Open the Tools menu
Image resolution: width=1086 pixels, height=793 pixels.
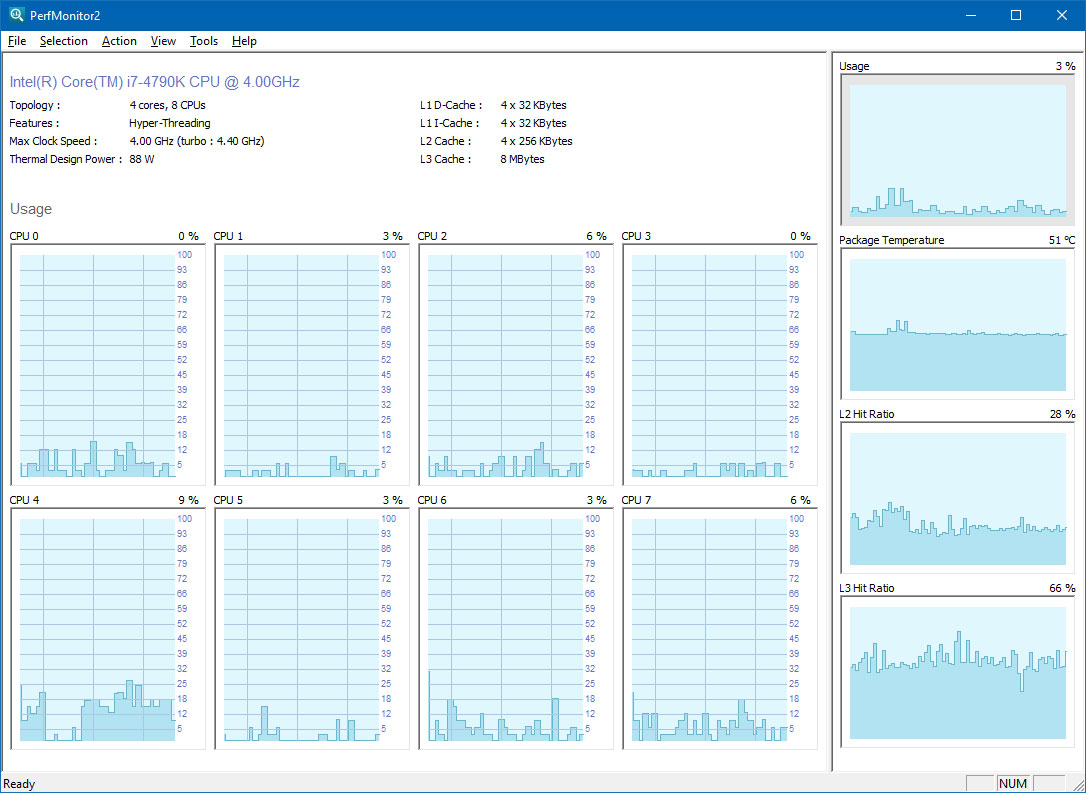[204, 41]
